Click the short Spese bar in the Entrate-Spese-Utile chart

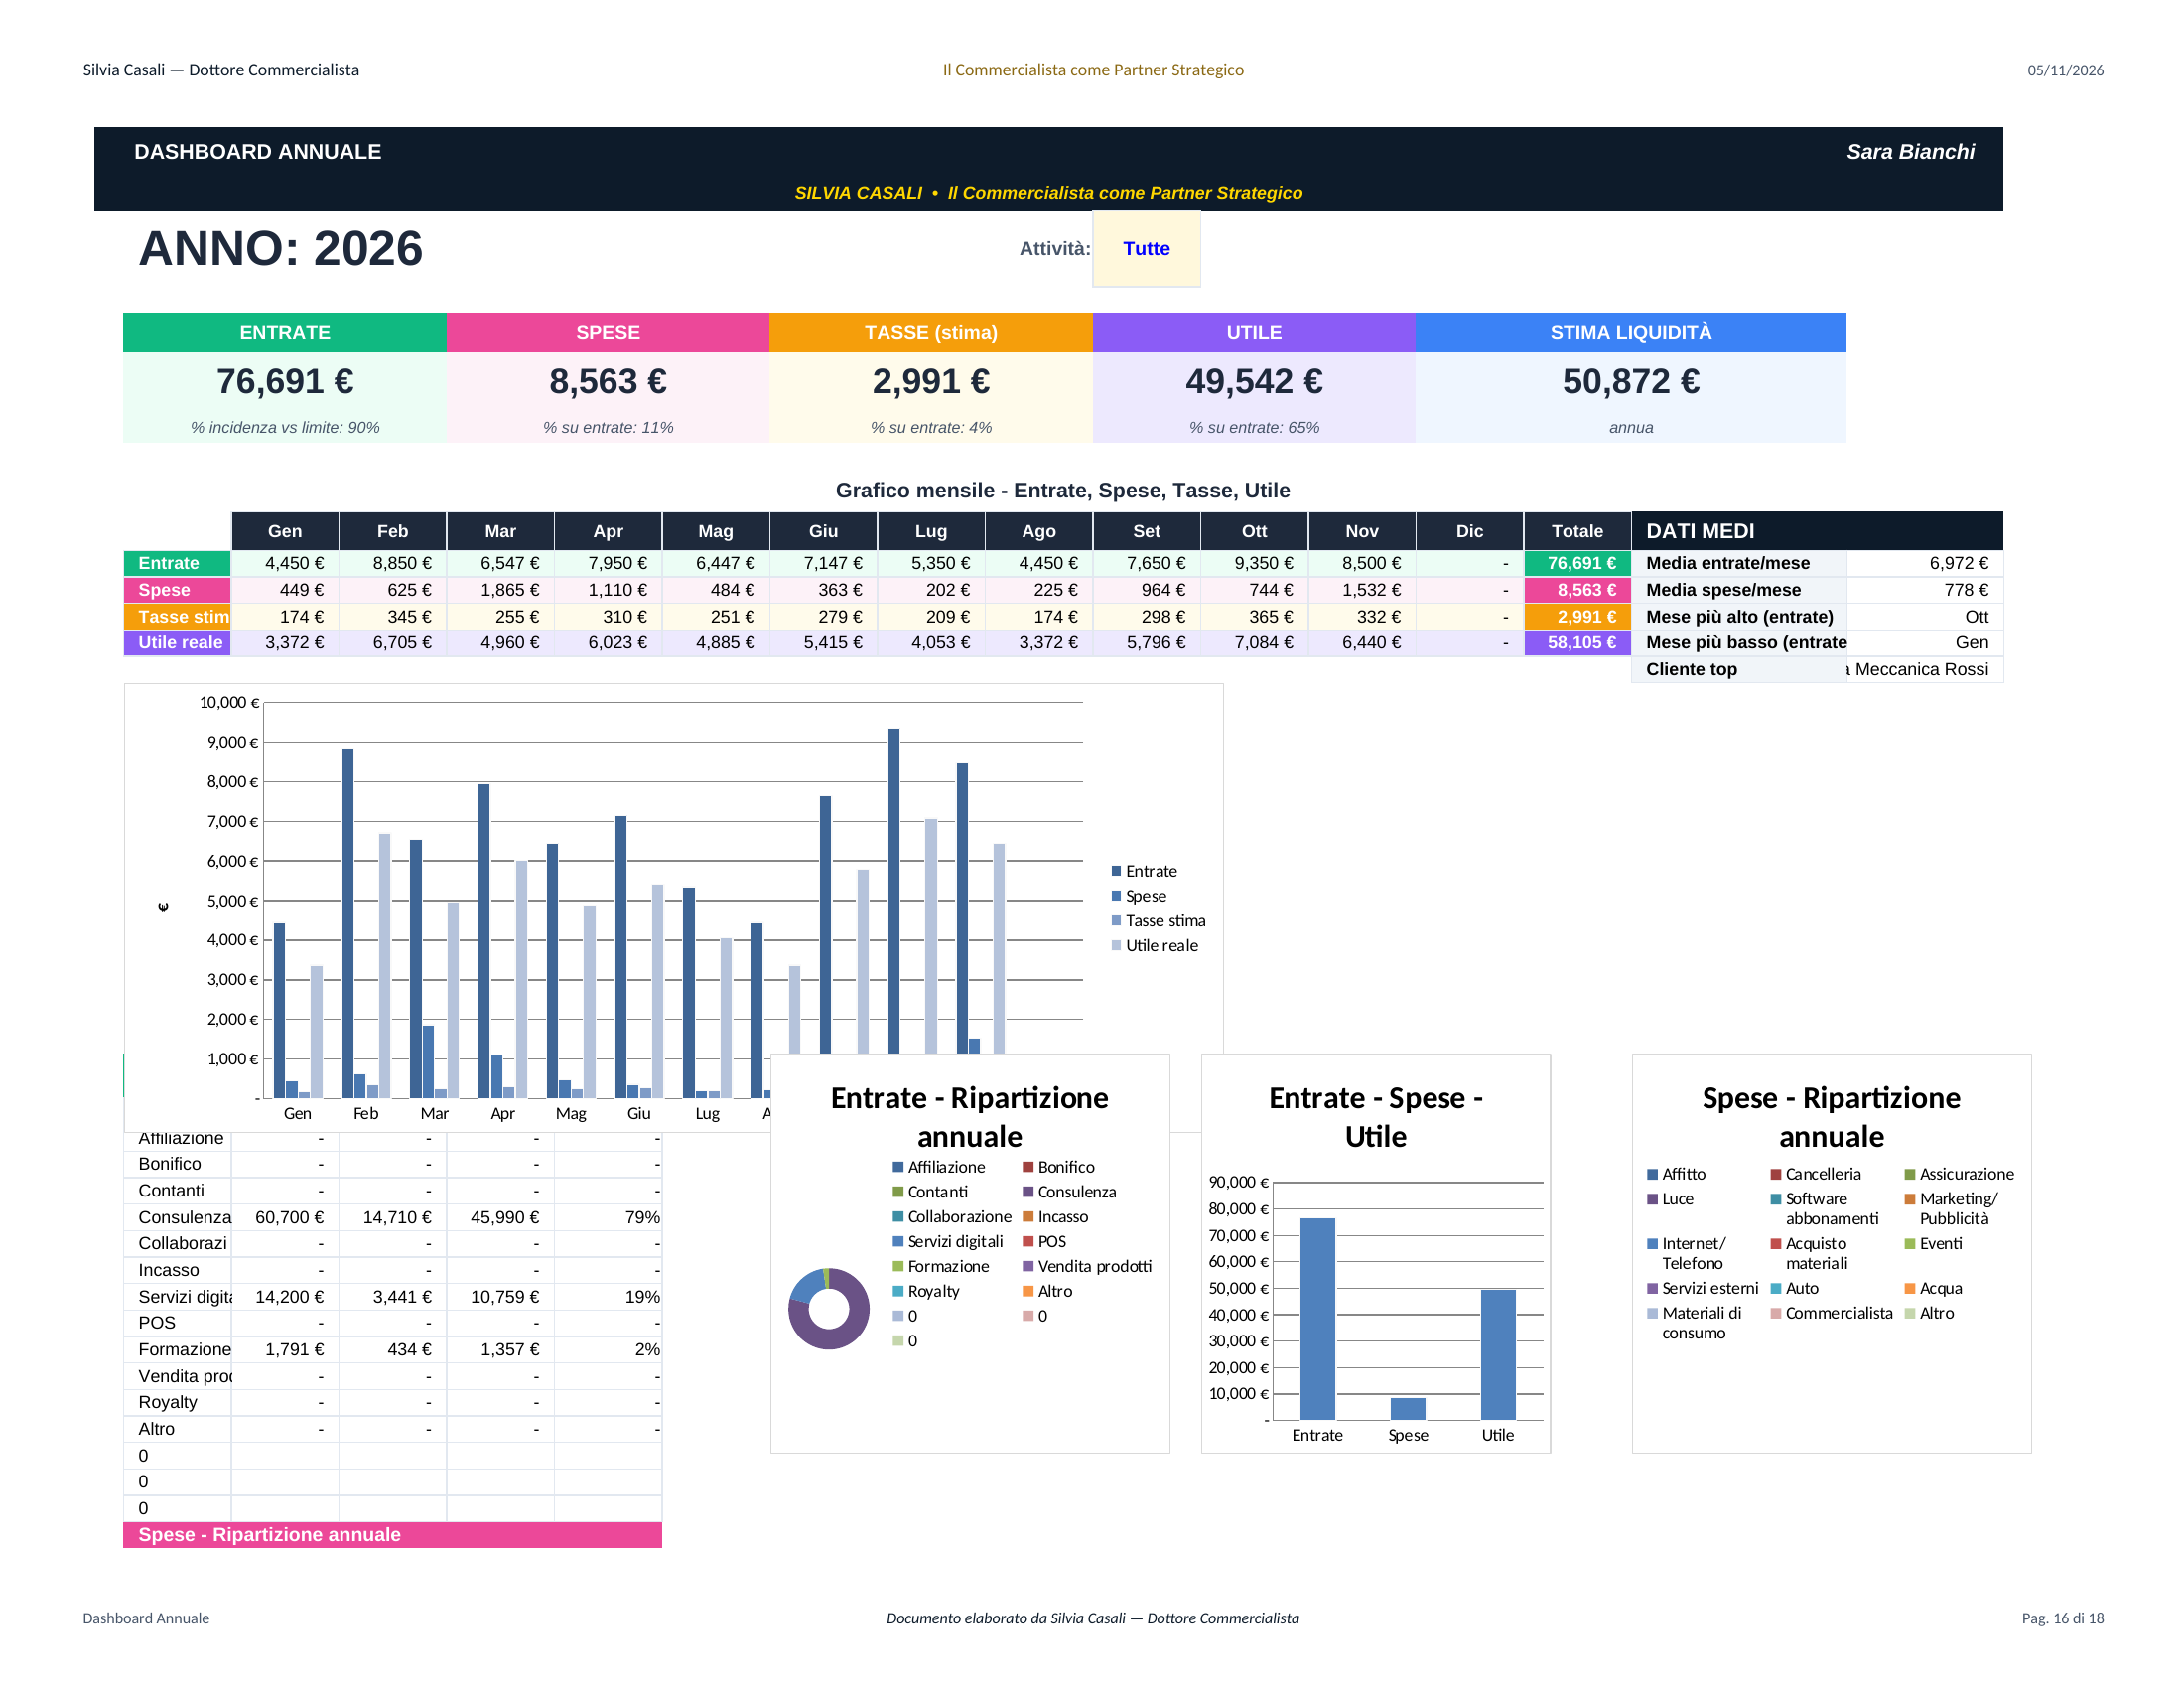tap(1408, 1409)
